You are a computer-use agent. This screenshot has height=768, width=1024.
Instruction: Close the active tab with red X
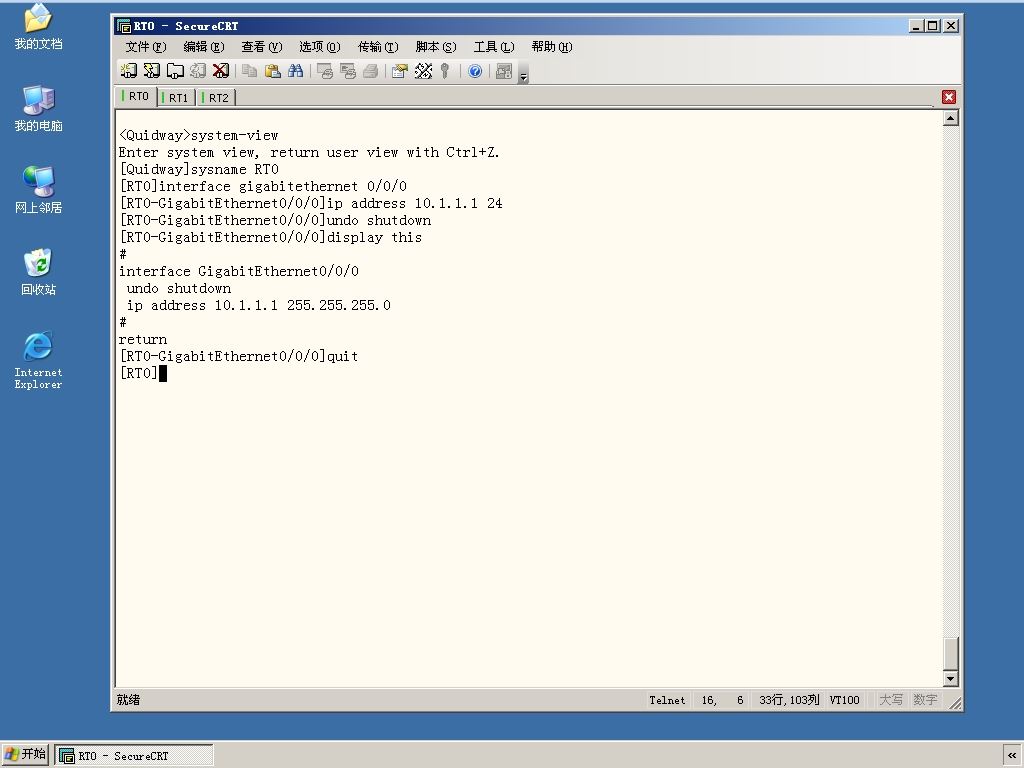pyautogui.click(x=949, y=97)
